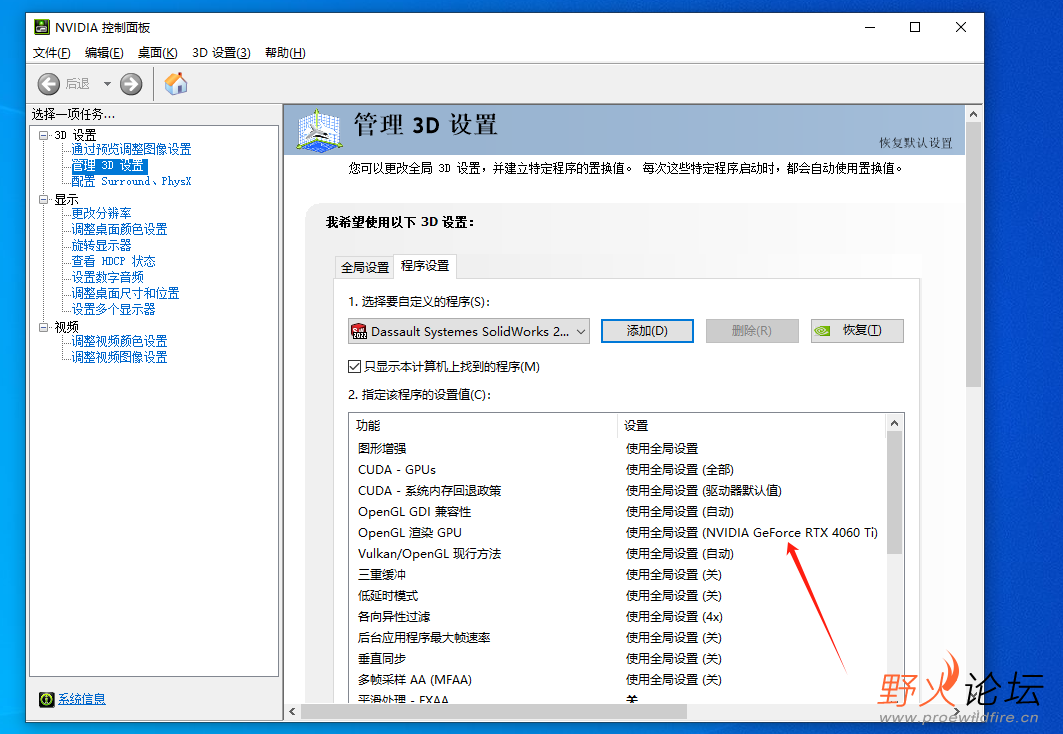Click the 3D settings header cube icon

[319, 130]
